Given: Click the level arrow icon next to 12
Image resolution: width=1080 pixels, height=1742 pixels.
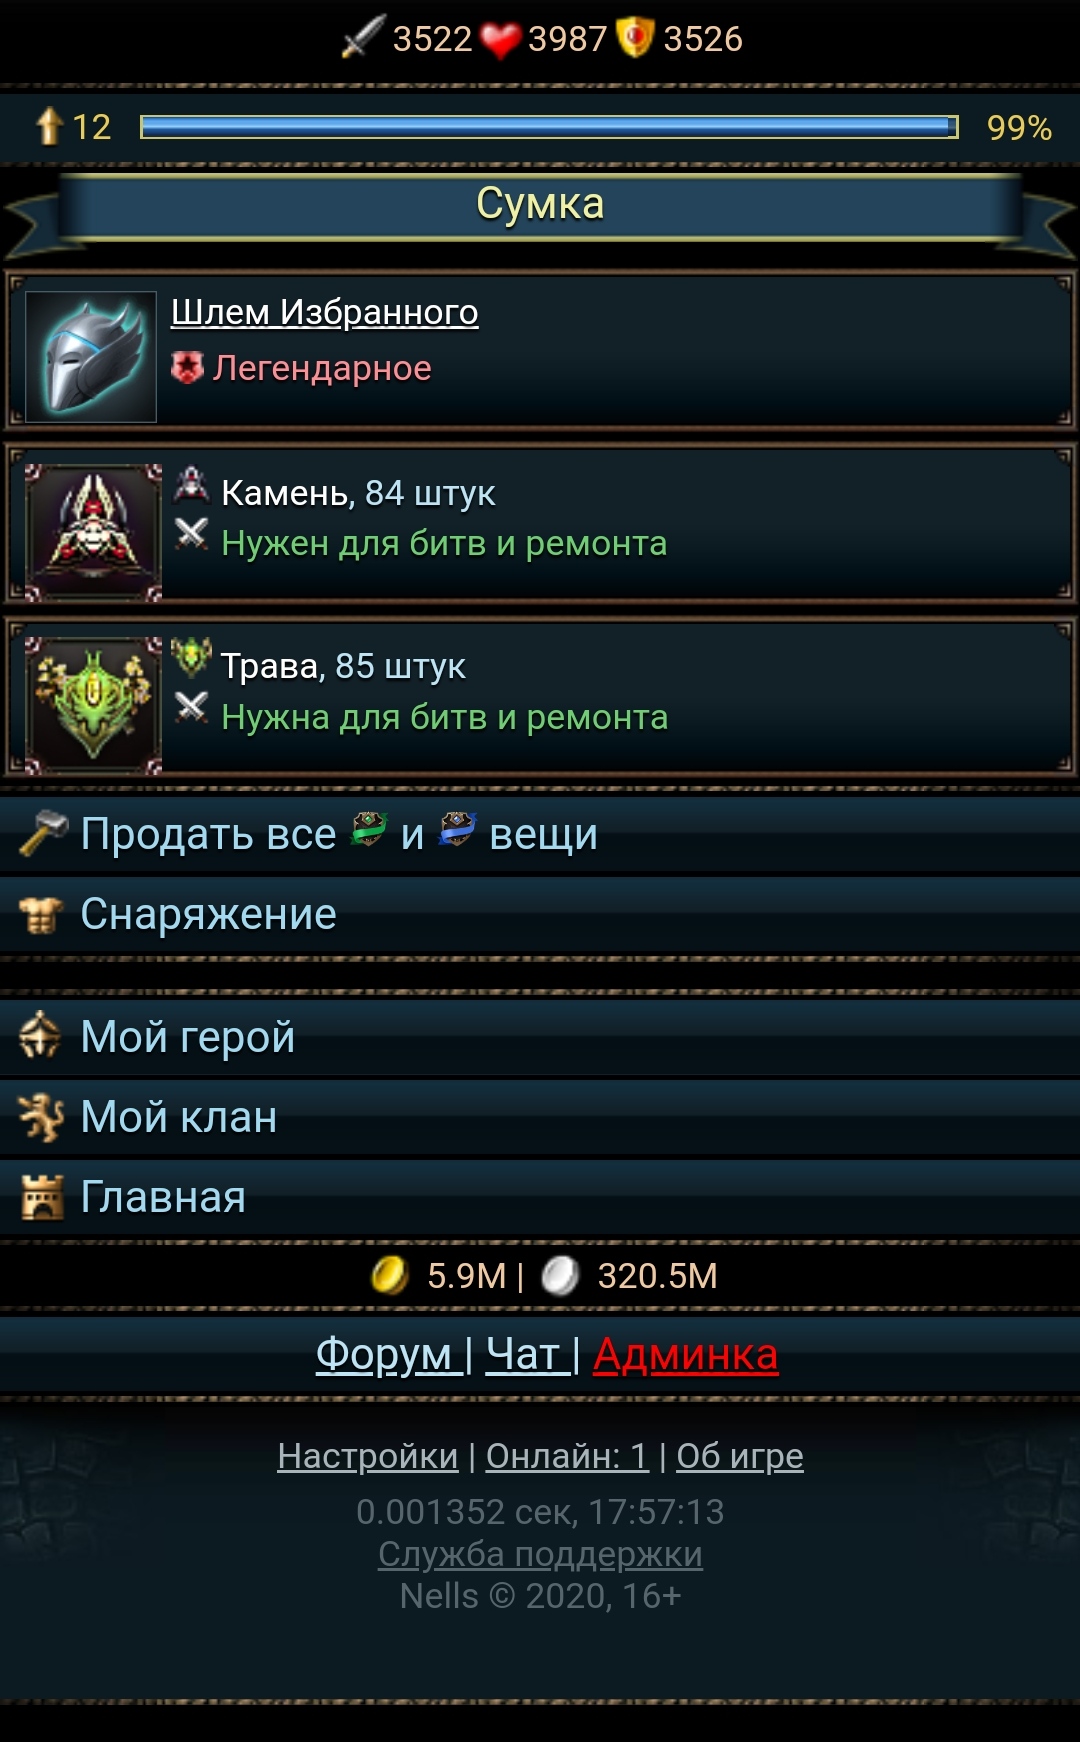Looking at the screenshot, I should (x=49, y=126).
